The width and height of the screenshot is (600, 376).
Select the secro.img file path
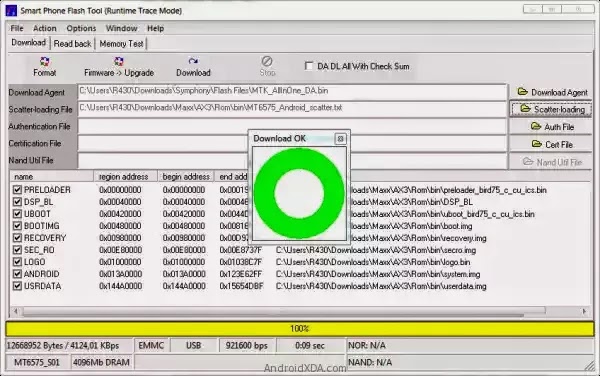point(376,250)
